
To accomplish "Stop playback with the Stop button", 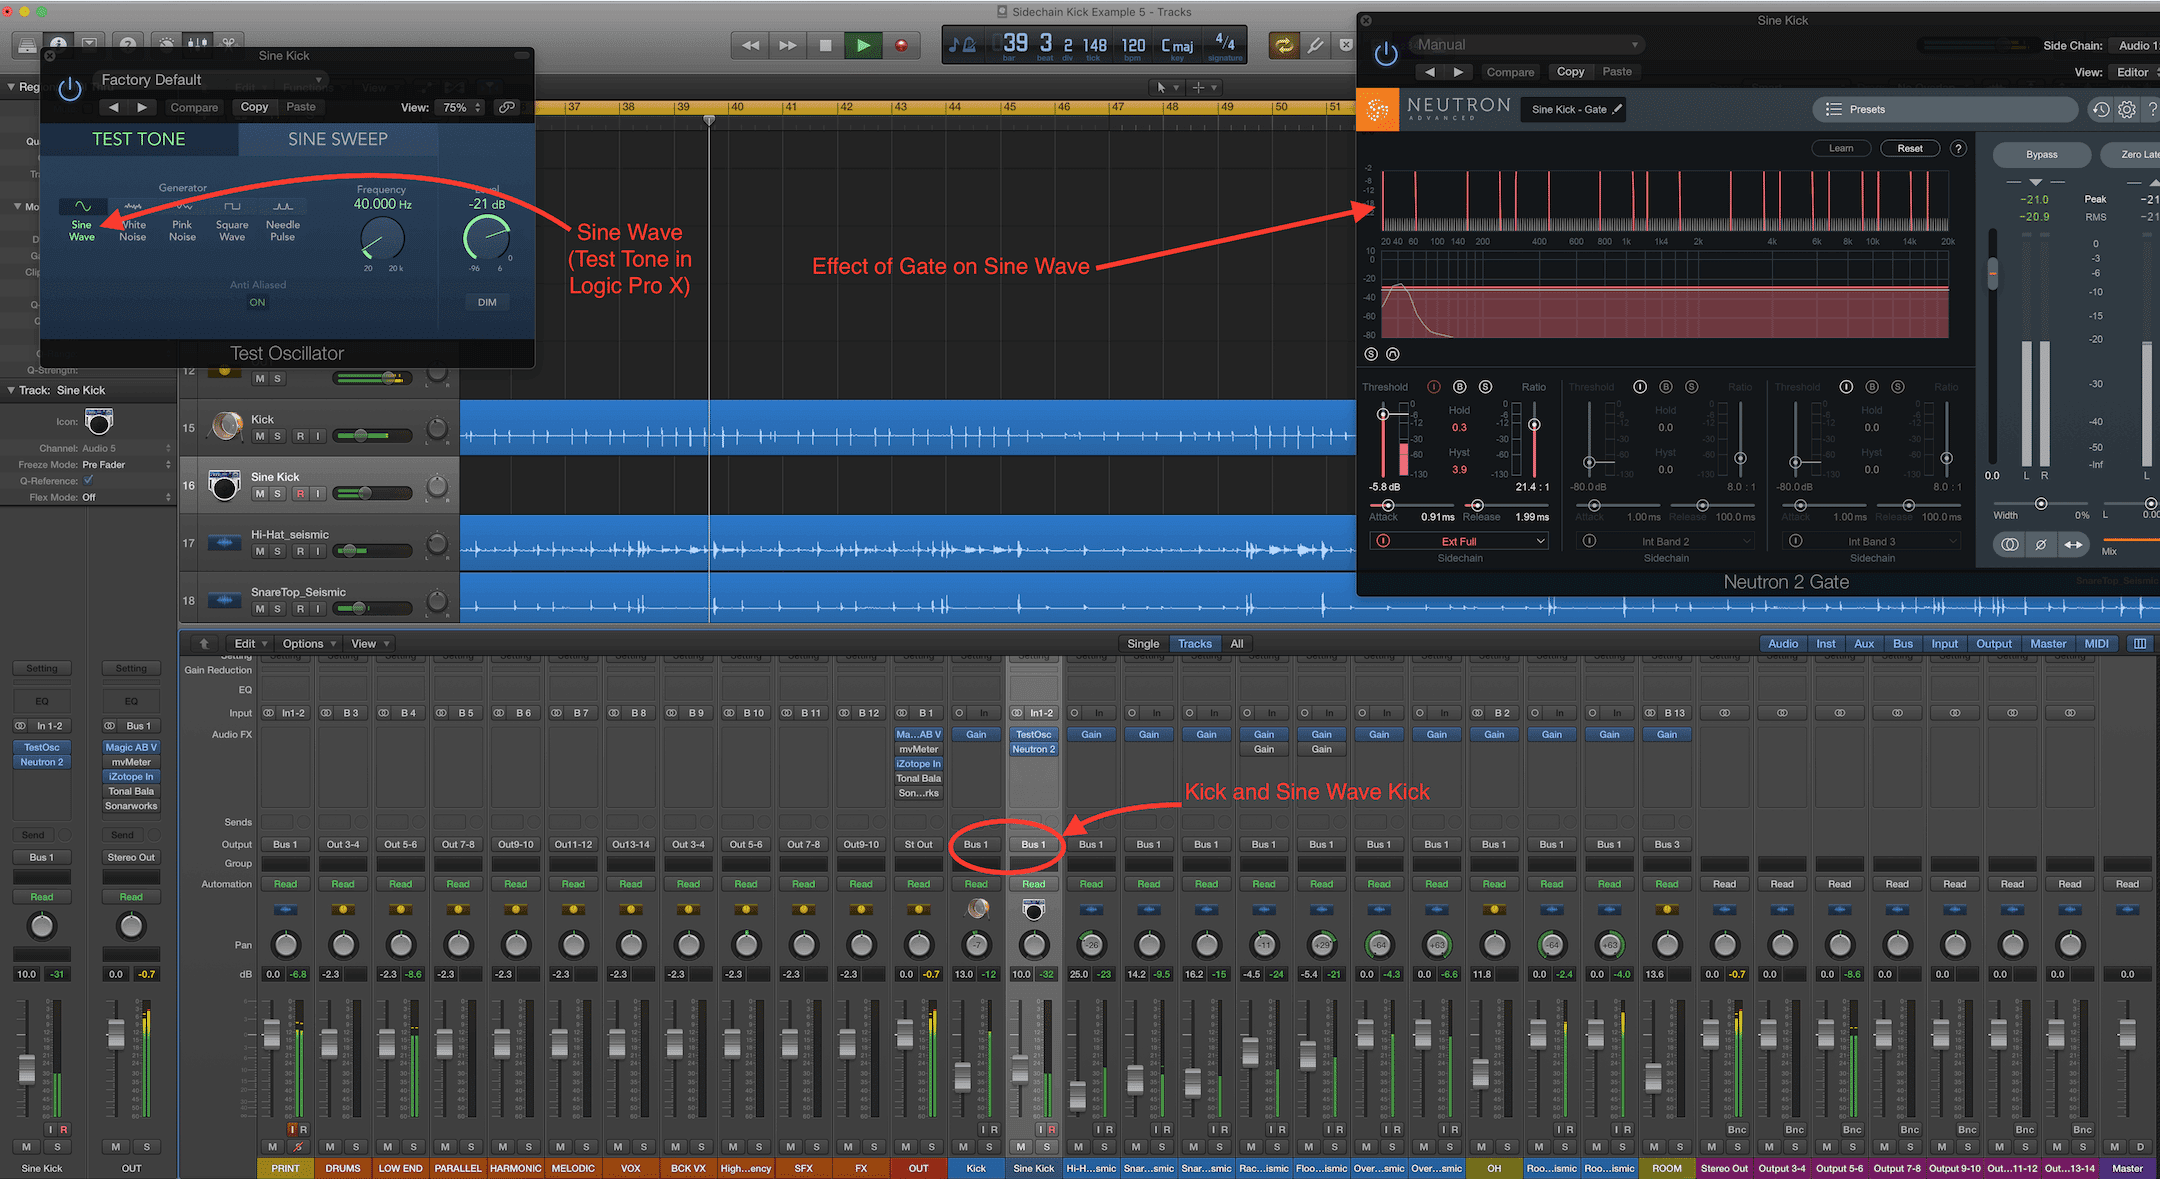I will 825,45.
